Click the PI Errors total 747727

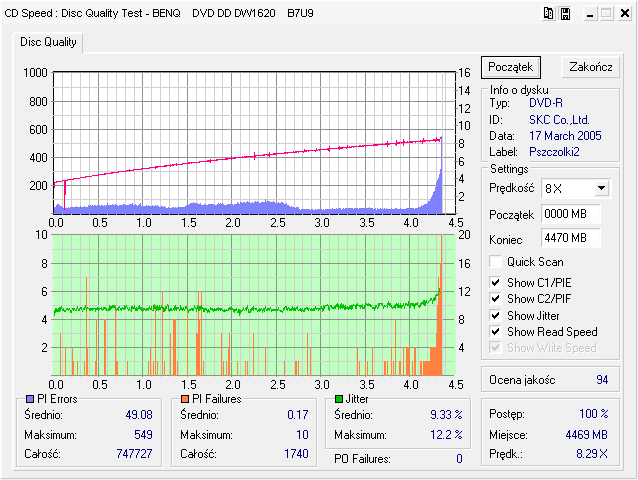click(x=134, y=454)
